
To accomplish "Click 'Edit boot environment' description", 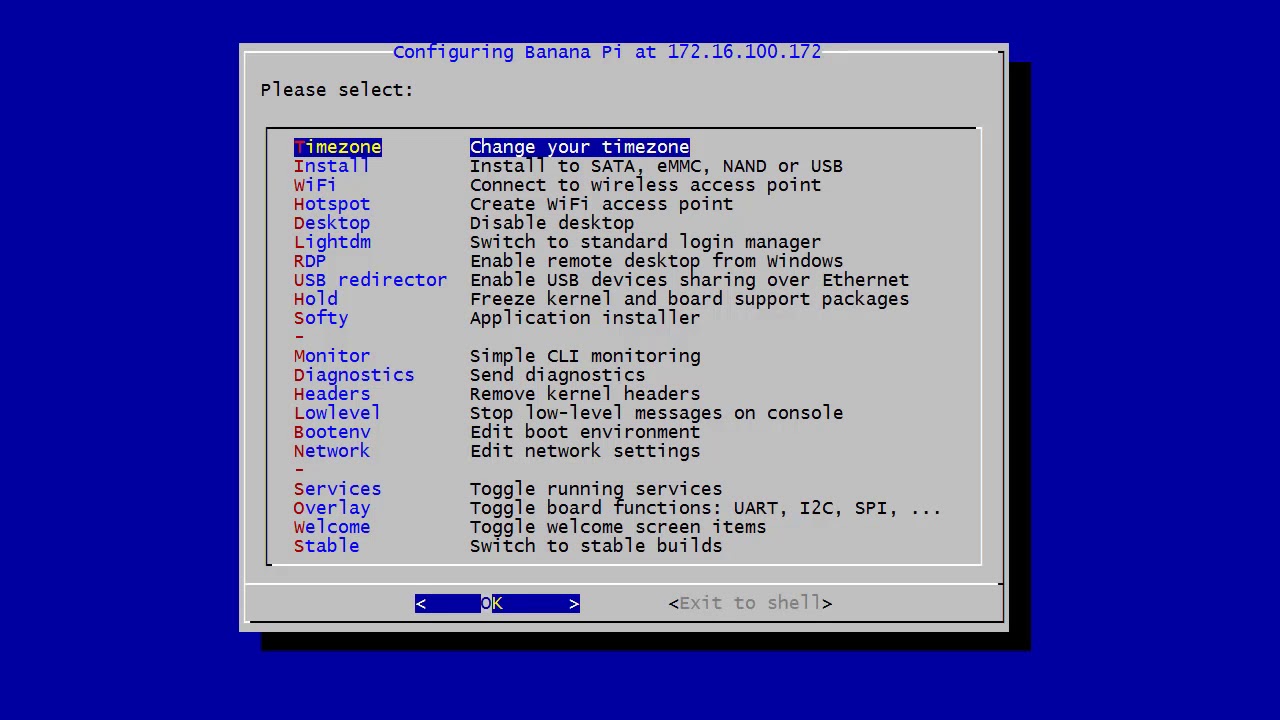I will [x=585, y=432].
